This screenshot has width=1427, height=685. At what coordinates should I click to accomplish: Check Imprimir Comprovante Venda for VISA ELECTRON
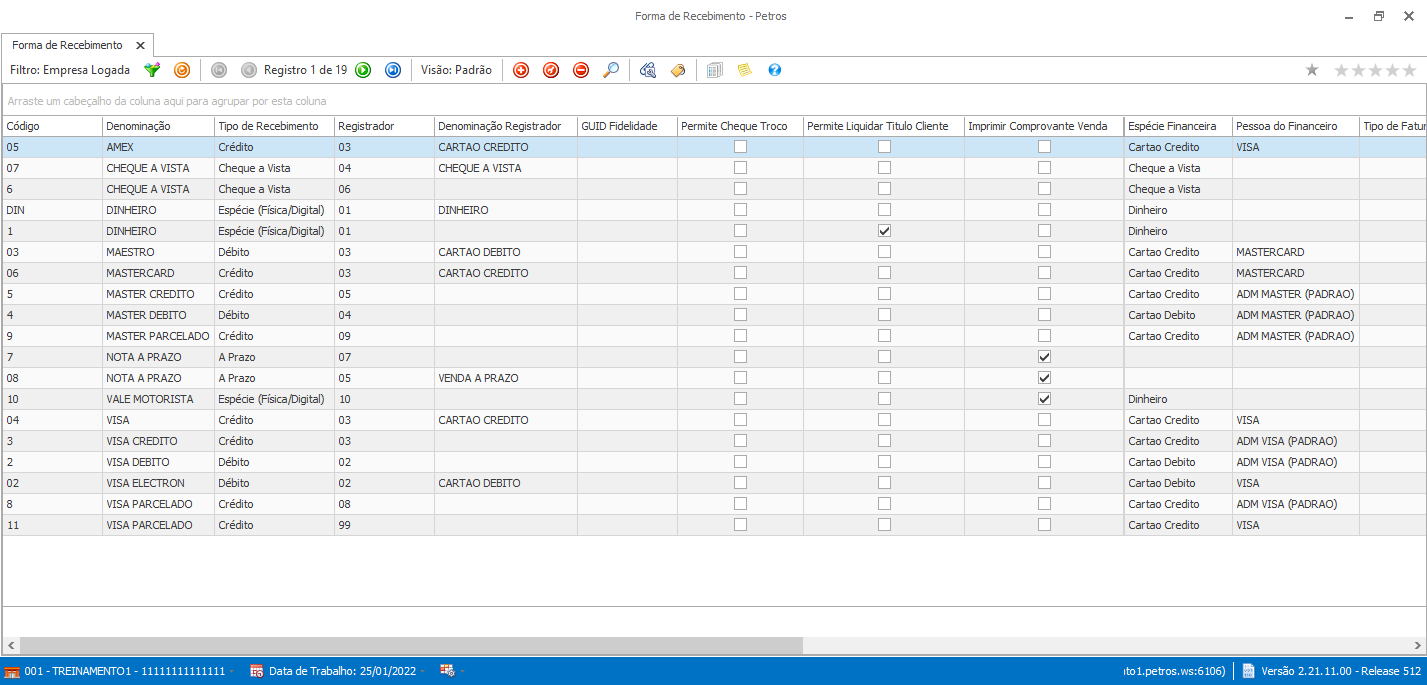coord(1044,483)
